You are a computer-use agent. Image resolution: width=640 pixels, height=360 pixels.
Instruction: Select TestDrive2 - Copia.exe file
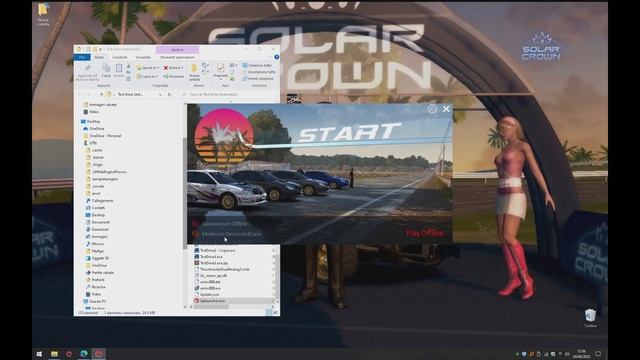215,250
